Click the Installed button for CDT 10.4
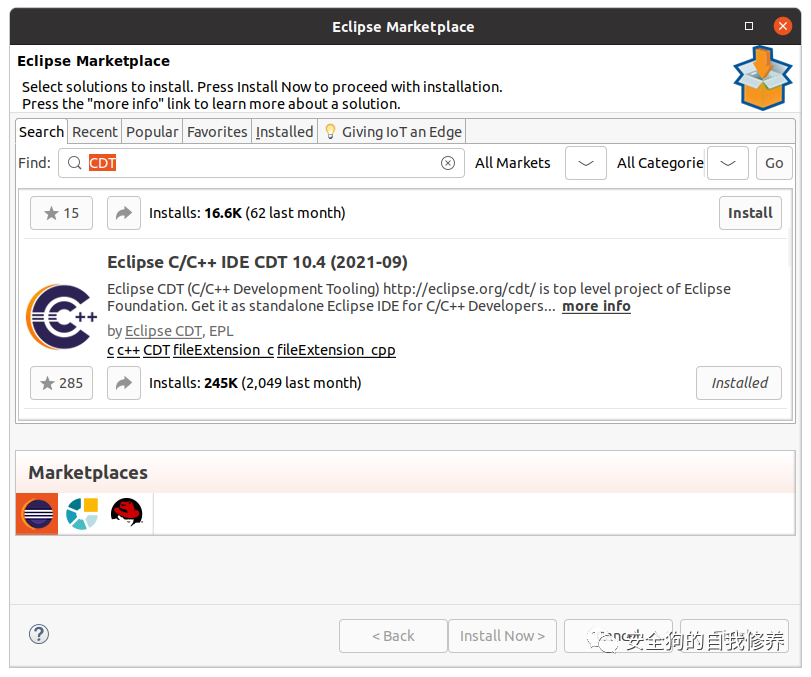This screenshot has height=677, width=811. pyautogui.click(x=739, y=383)
